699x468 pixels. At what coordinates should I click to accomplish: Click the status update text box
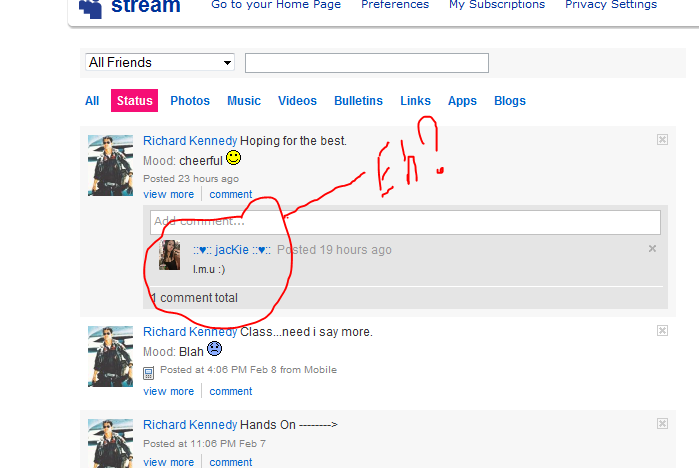tap(366, 63)
